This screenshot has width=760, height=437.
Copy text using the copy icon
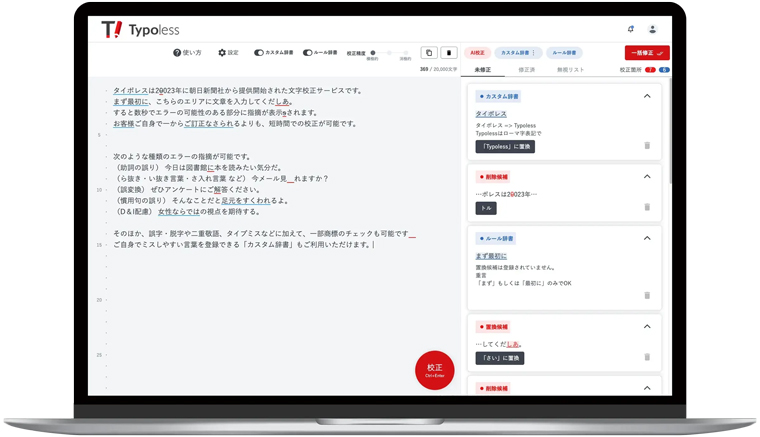pos(428,53)
